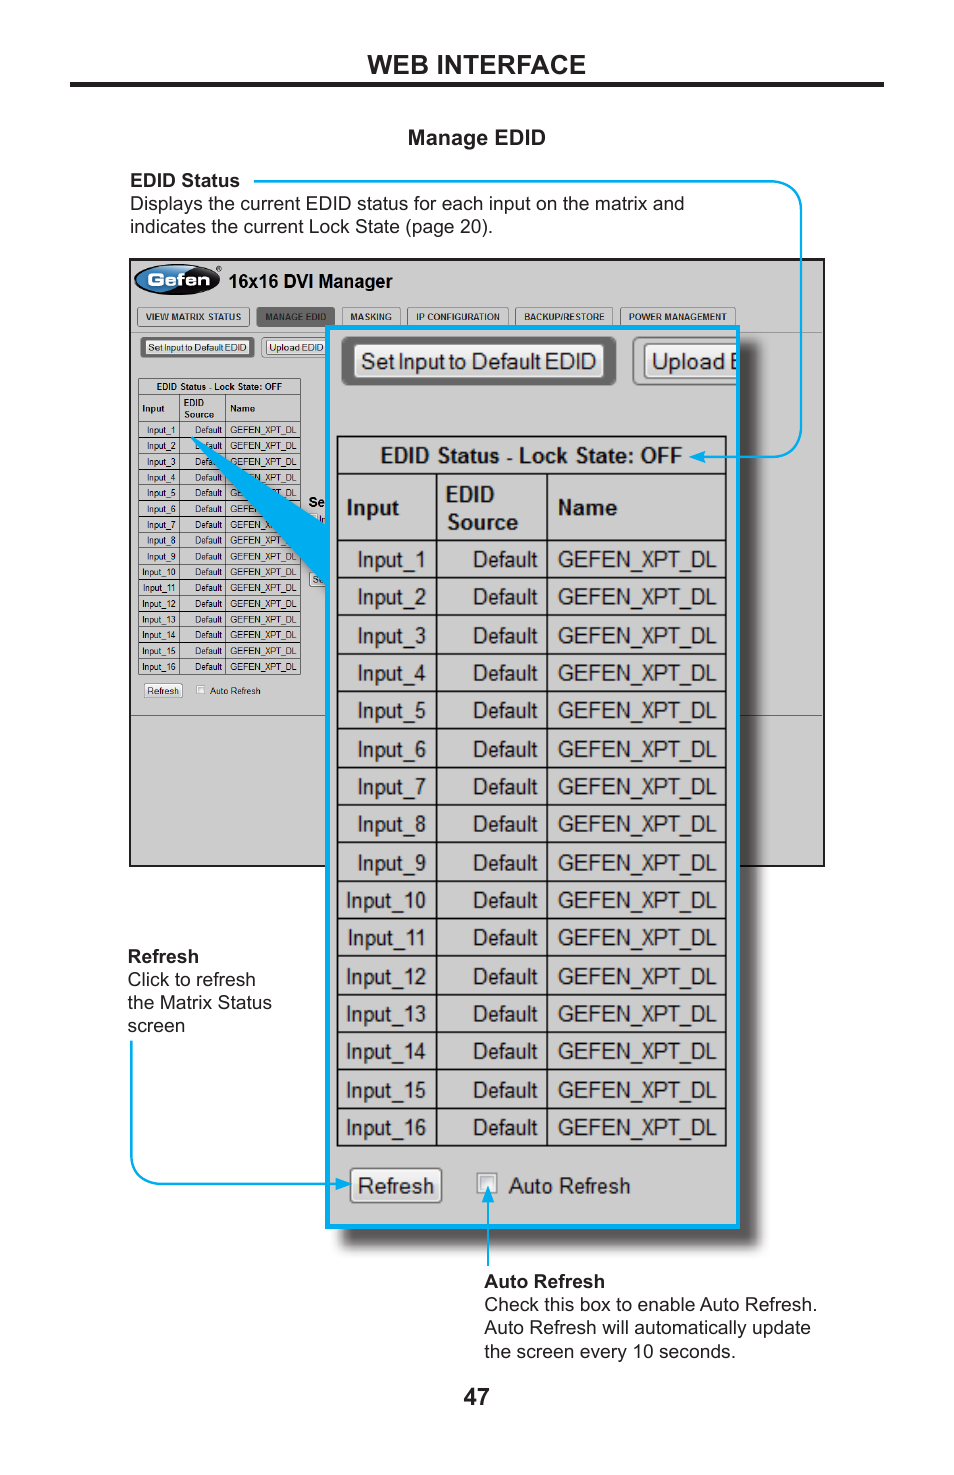Image resolution: width=954 pixels, height=1475 pixels.
Task: Click small EDID Status header in manager
Action: click(219, 386)
